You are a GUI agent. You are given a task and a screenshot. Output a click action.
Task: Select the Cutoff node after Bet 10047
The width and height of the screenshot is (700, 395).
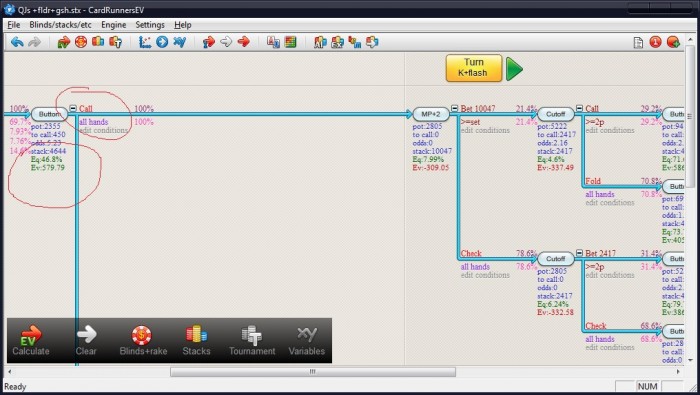[555, 114]
